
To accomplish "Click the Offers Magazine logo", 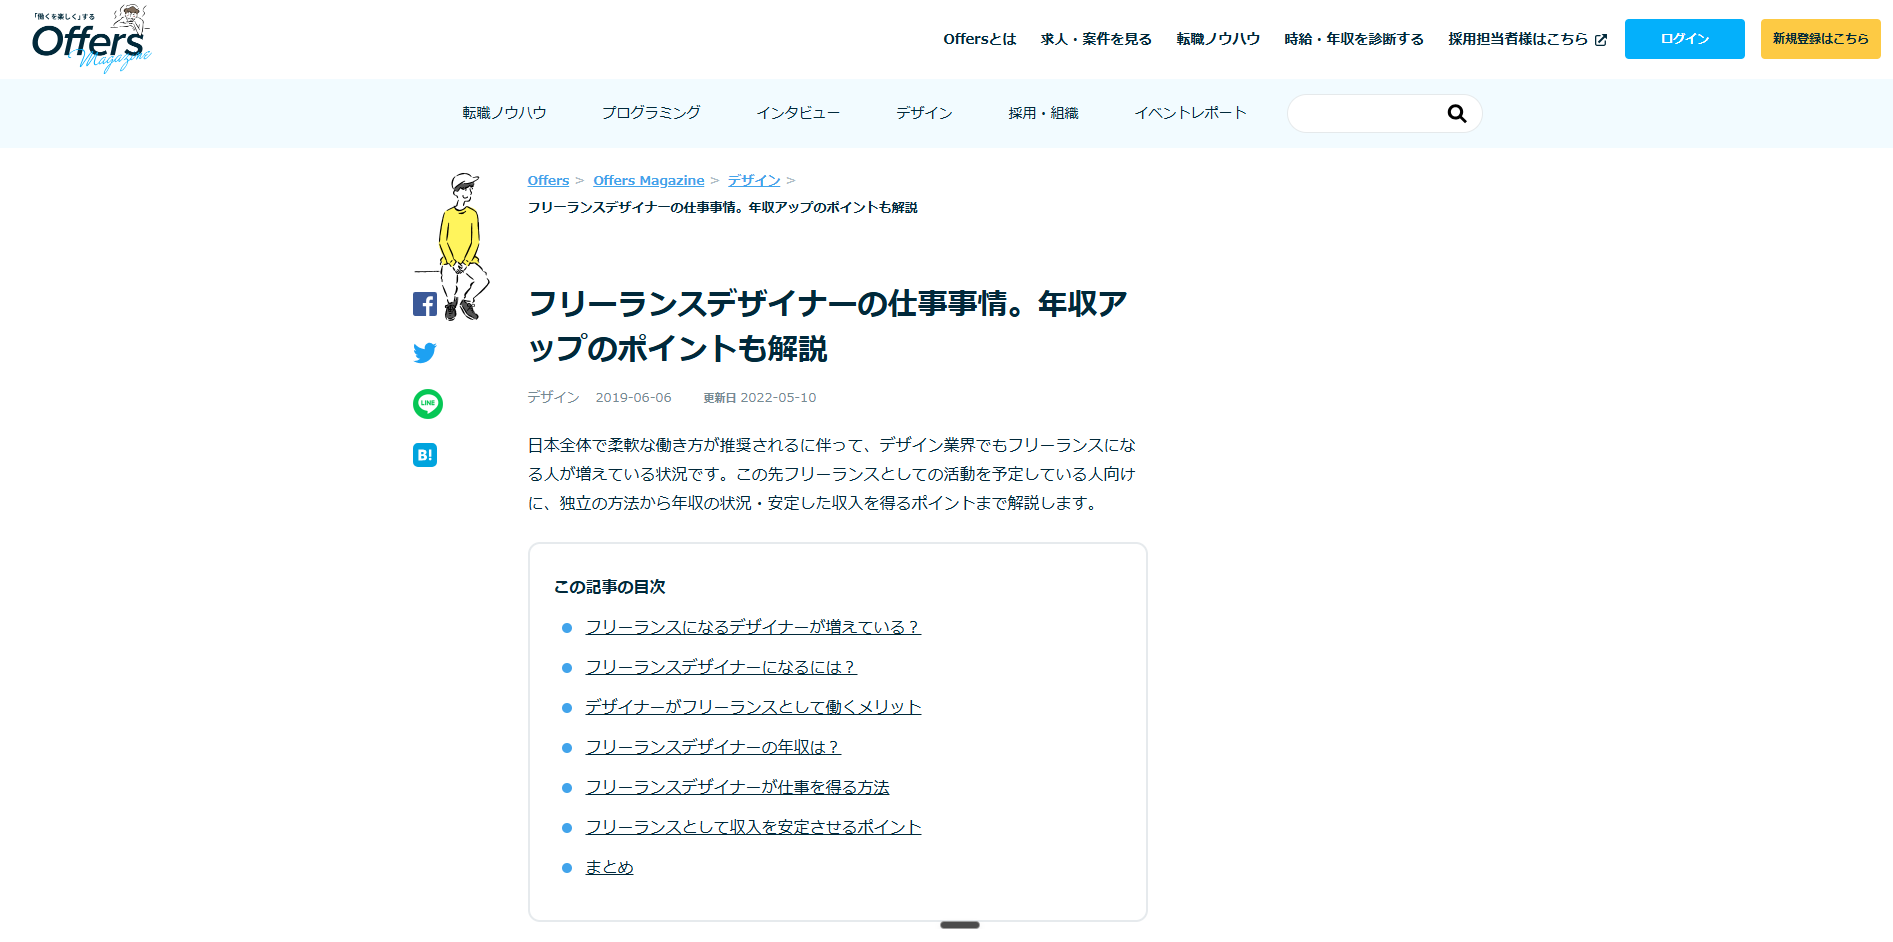I will point(90,39).
